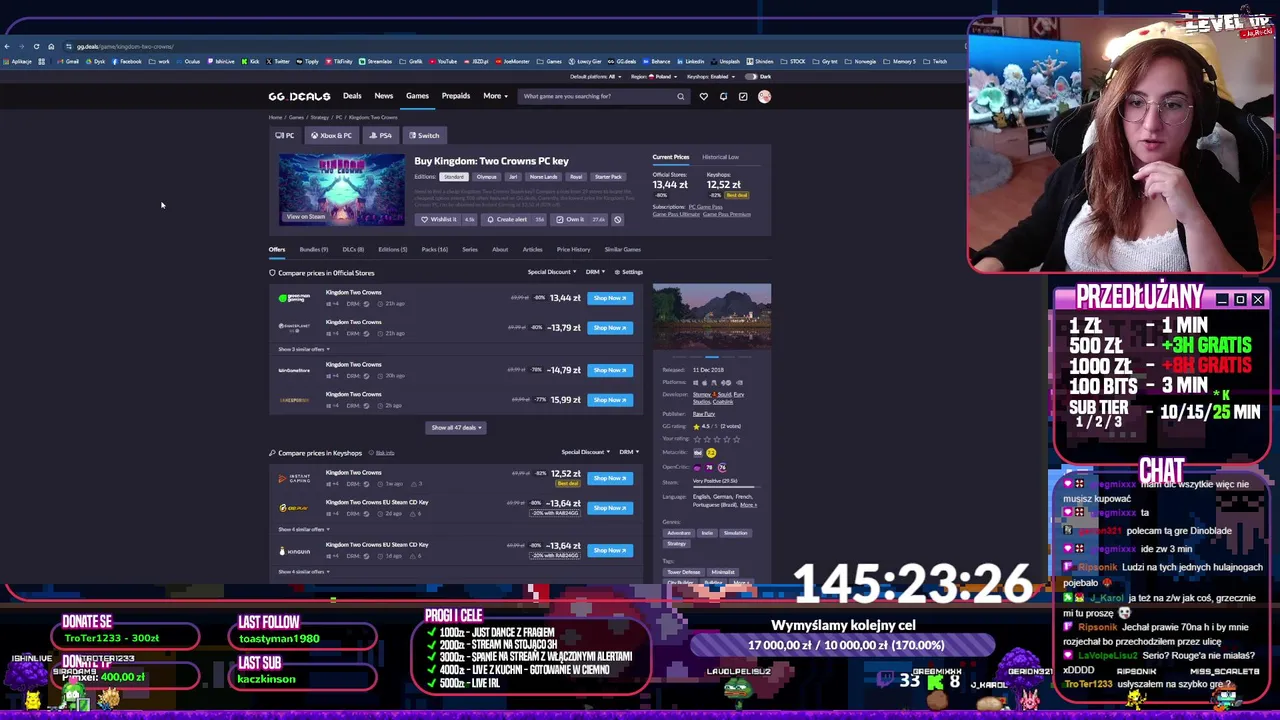Open the Gmail bookmark
Viewport: 1280px width, 720px height.
[69, 61]
